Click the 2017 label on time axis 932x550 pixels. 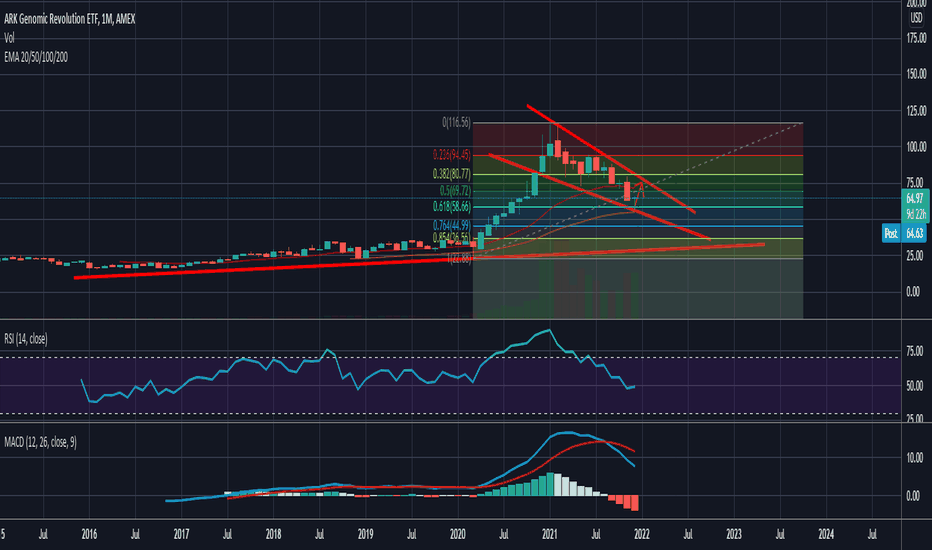181,534
